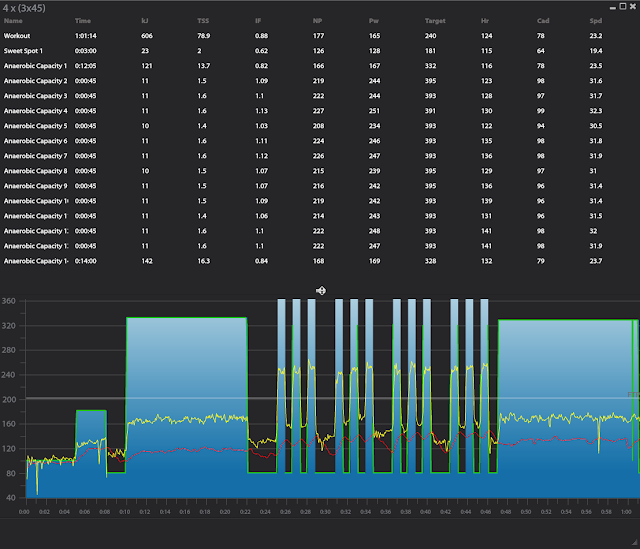This screenshot has width=640, height=549.
Task: Click the Cad column header
Action: pyautogui.click(x=543, y=20)
